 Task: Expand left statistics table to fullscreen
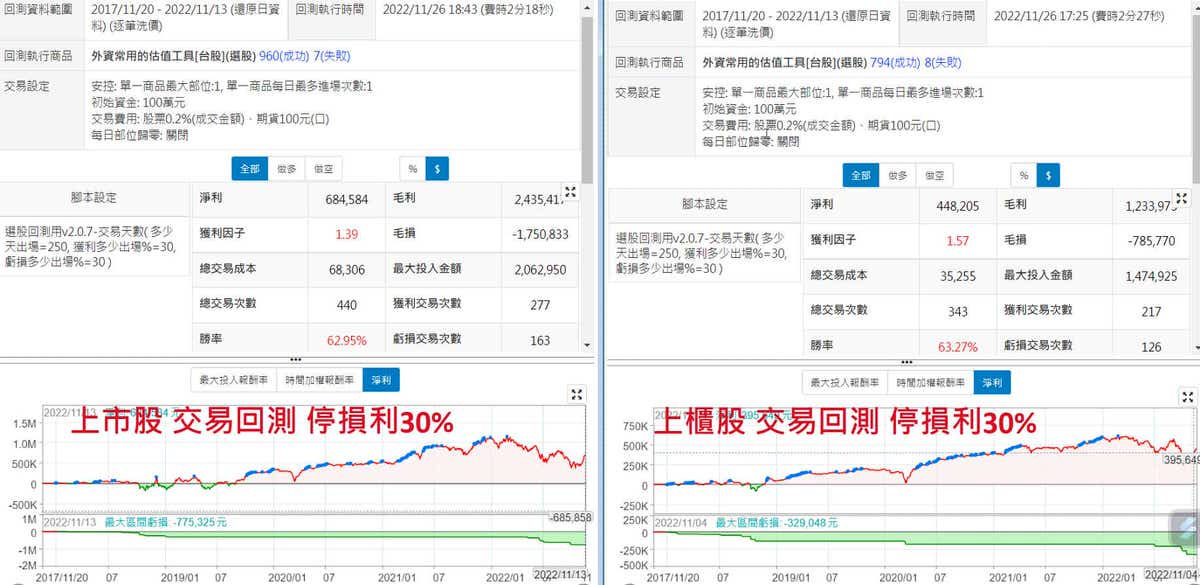point(570,192)
